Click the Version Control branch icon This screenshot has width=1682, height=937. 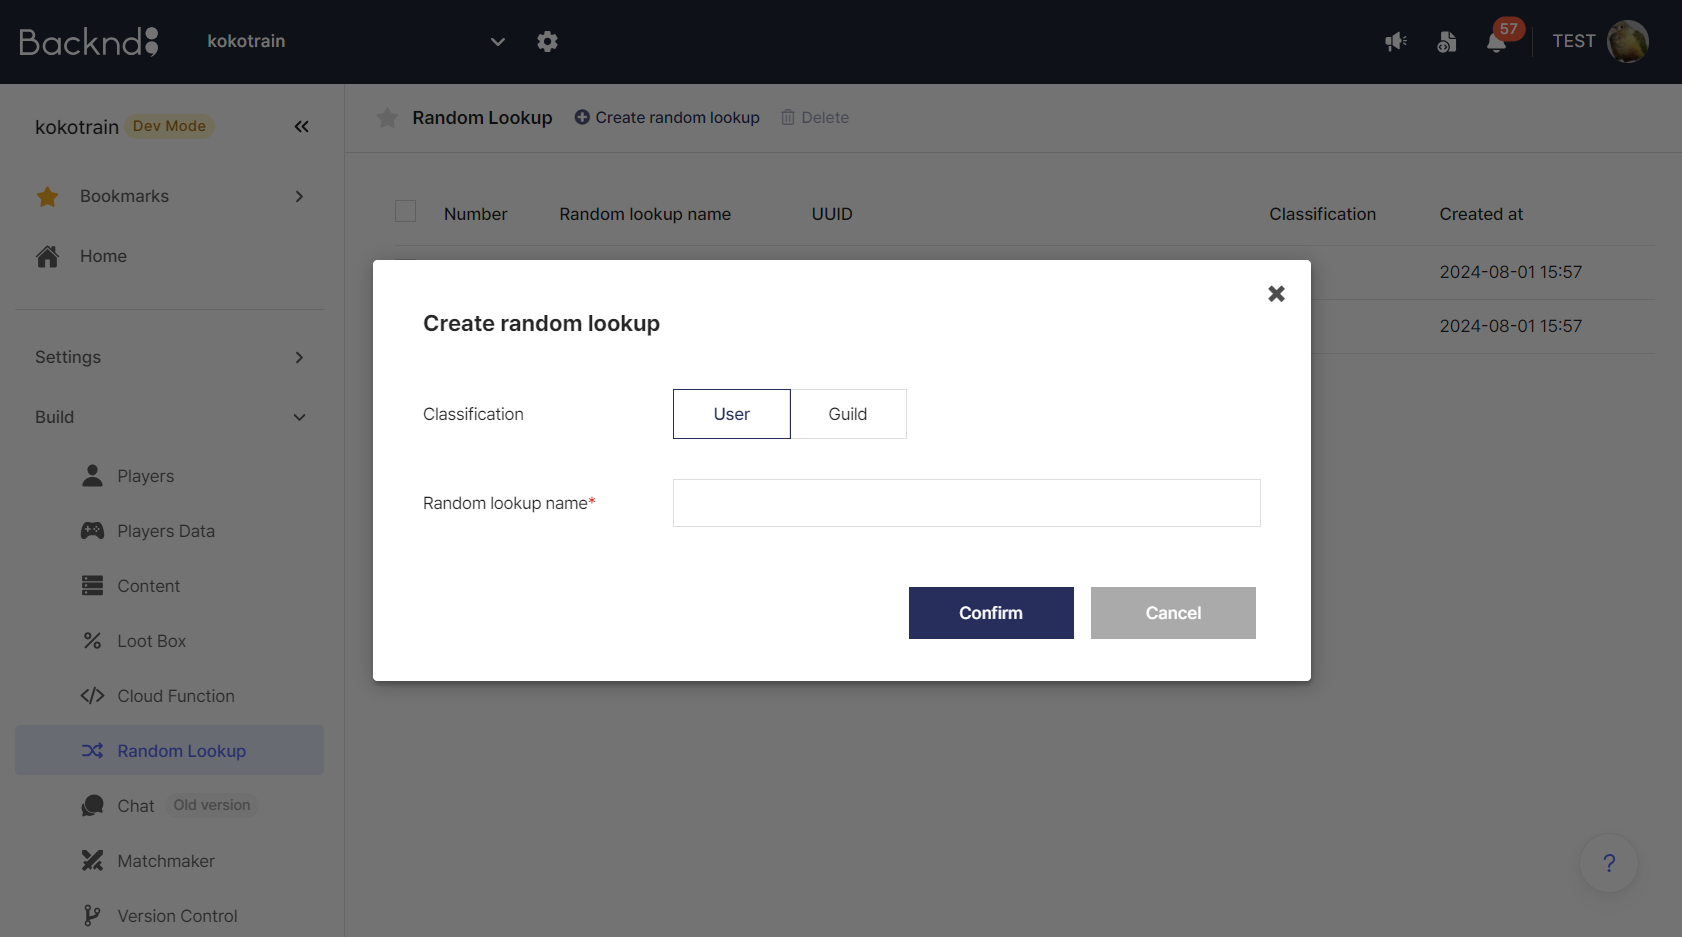click(92, 916)
